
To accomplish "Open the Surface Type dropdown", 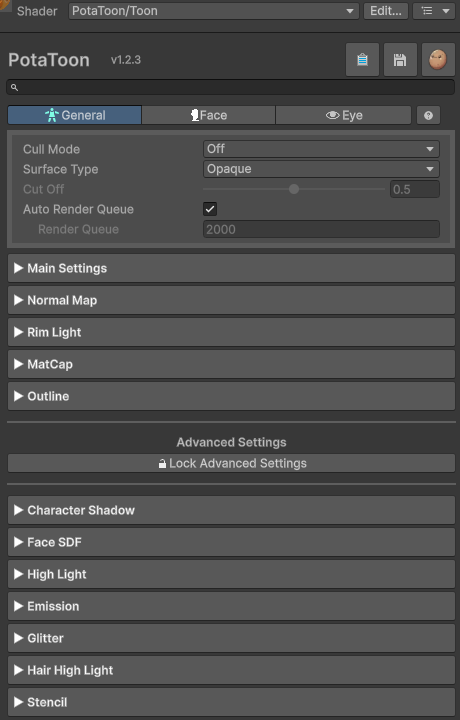I will tap(321, 169).
